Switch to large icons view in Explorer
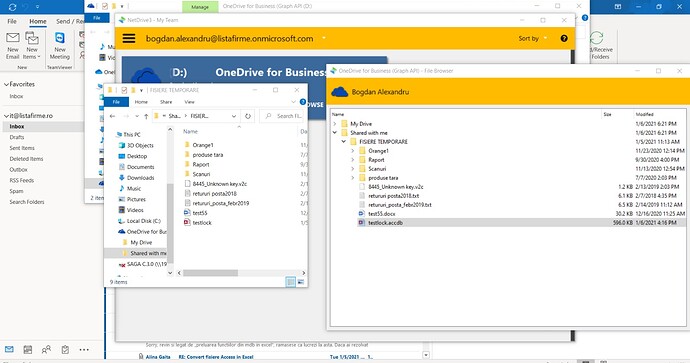This screenshot has width=690, height=363. pyautogui.click(x=301, y=282)
